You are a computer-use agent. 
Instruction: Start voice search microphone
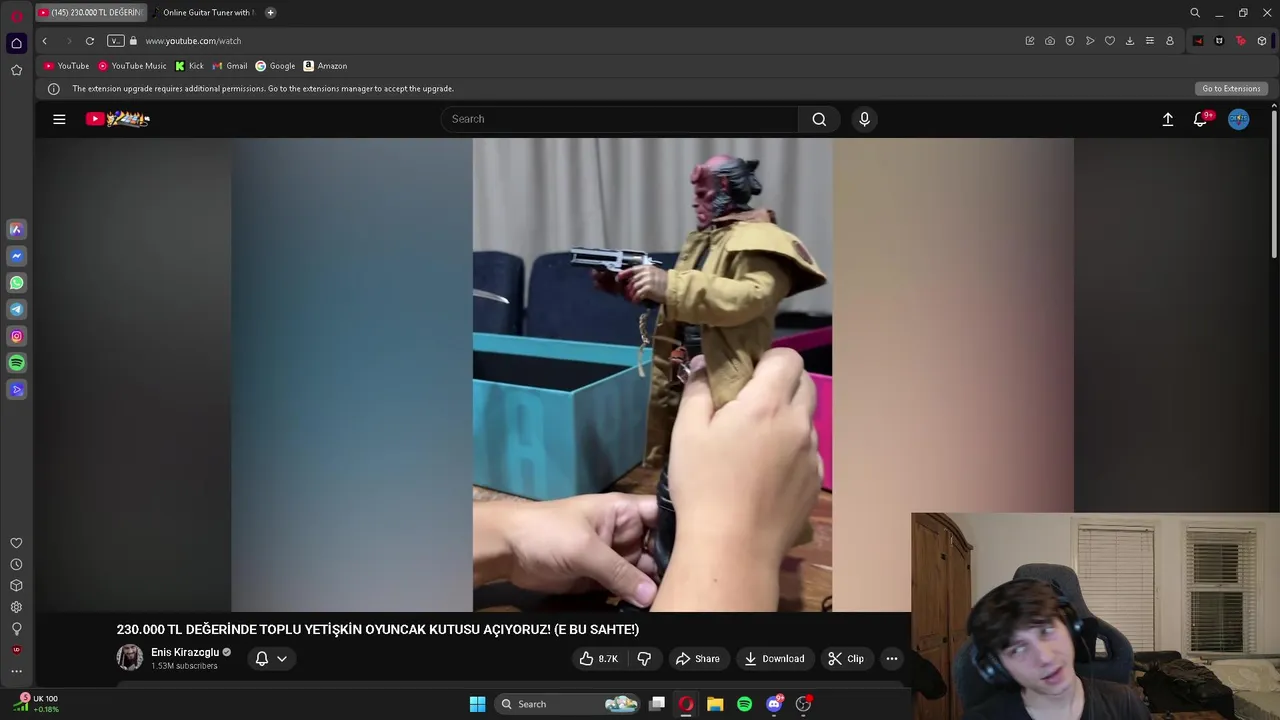click(x=865, y=119)
